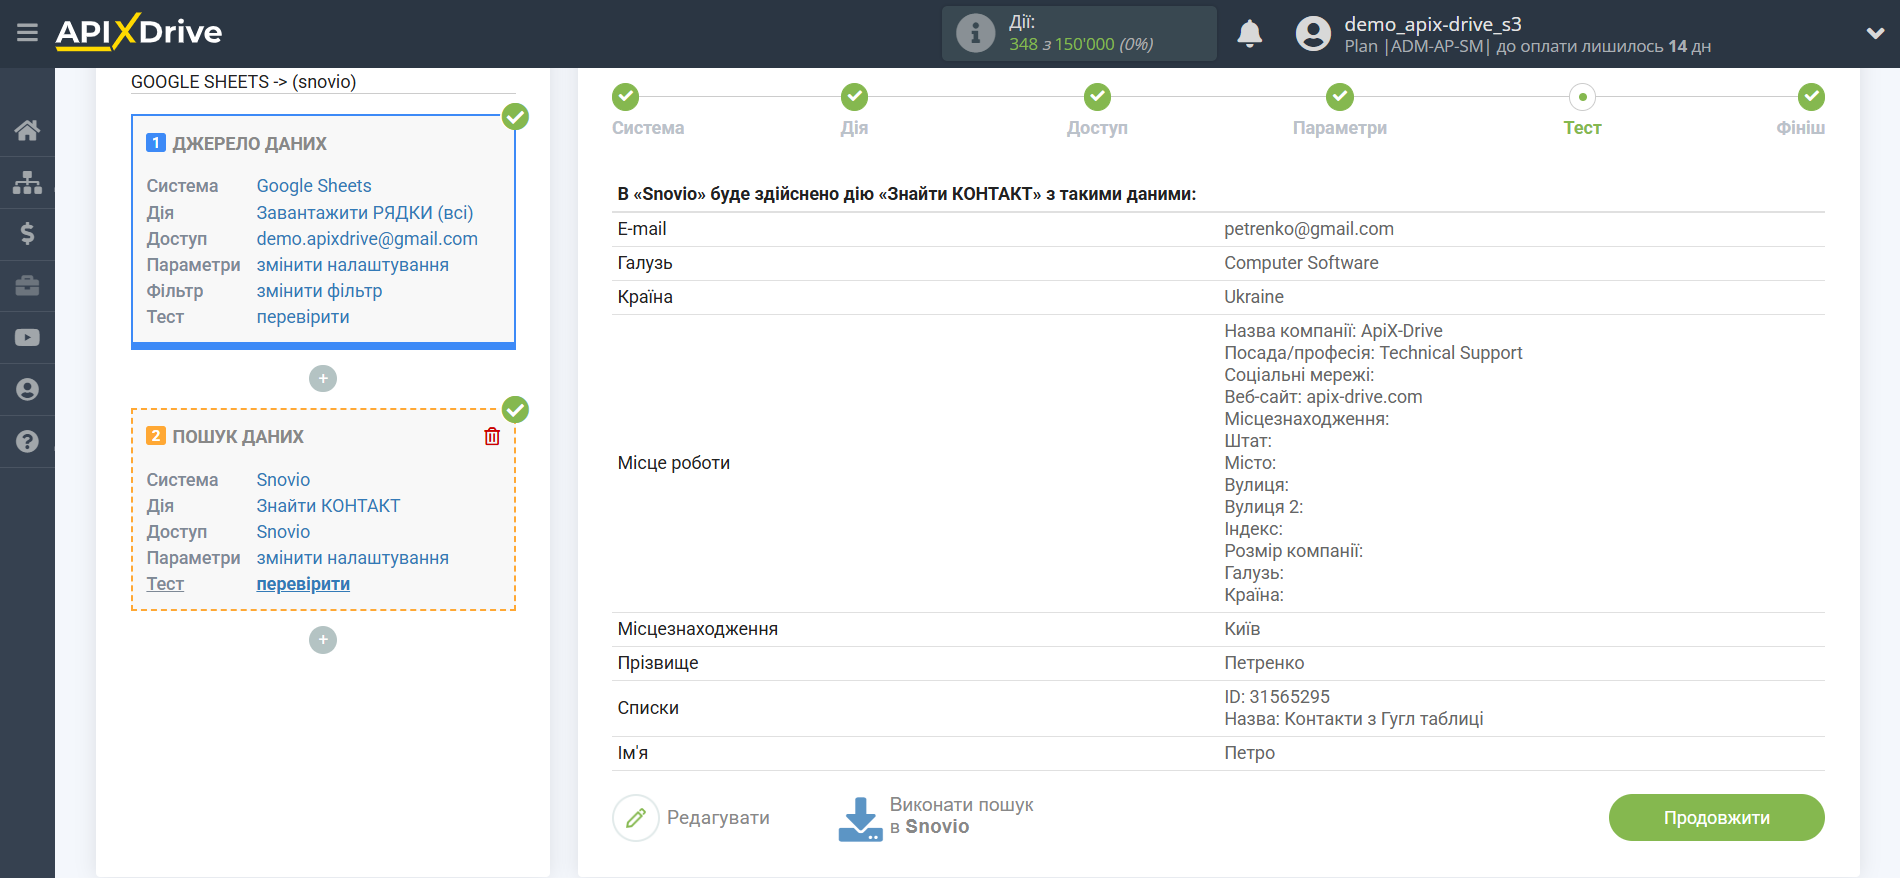Click the Google Sheets system link
Viewport: 1900px width, 878px height.
pos(314,186)
